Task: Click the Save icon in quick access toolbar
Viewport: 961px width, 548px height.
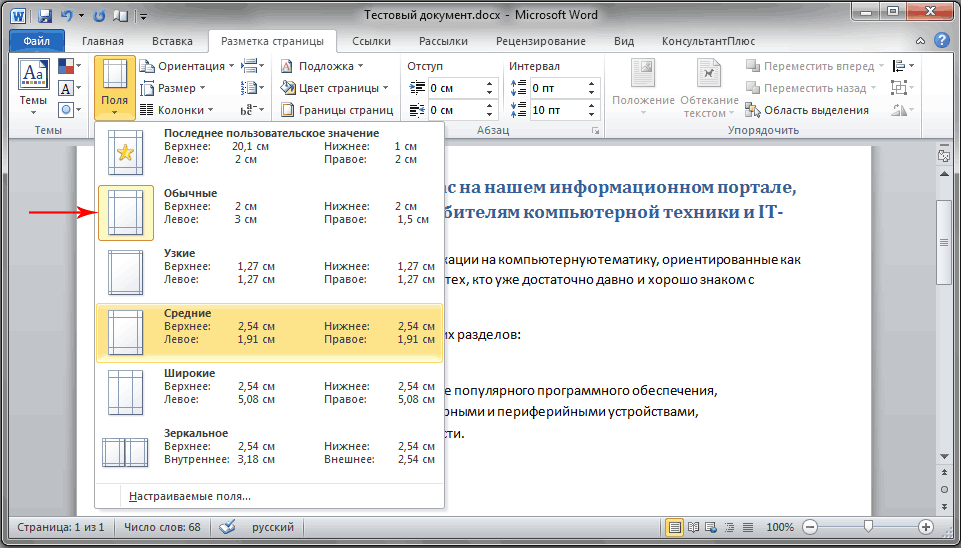Action: click(44, 15)
